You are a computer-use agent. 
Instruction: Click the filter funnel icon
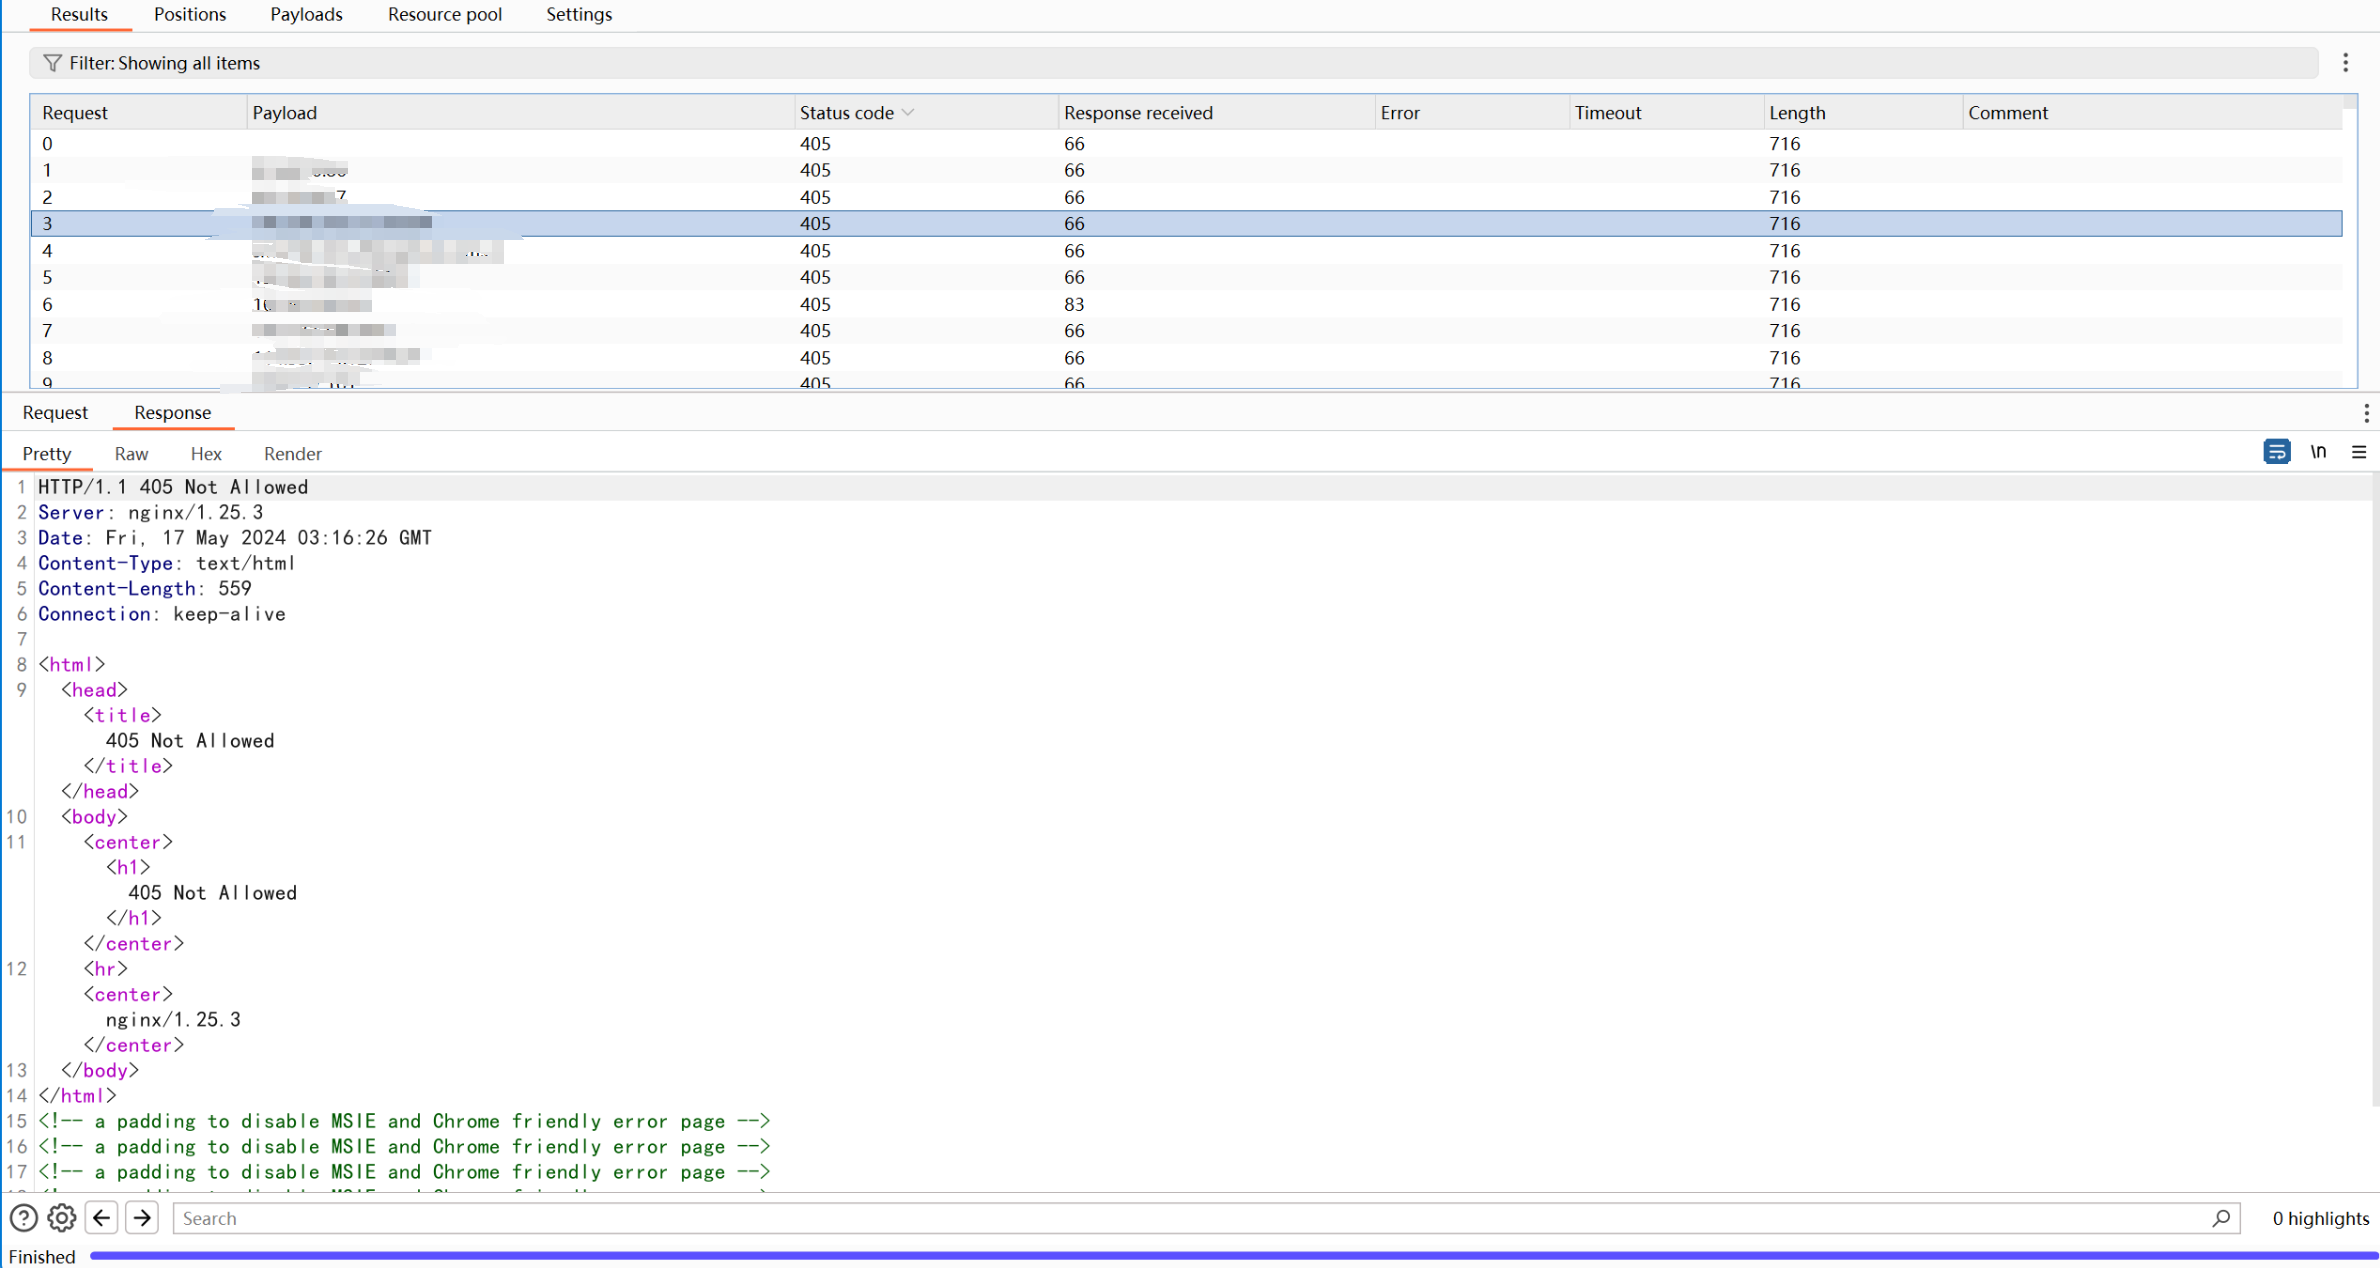click(x=52, y=63)
